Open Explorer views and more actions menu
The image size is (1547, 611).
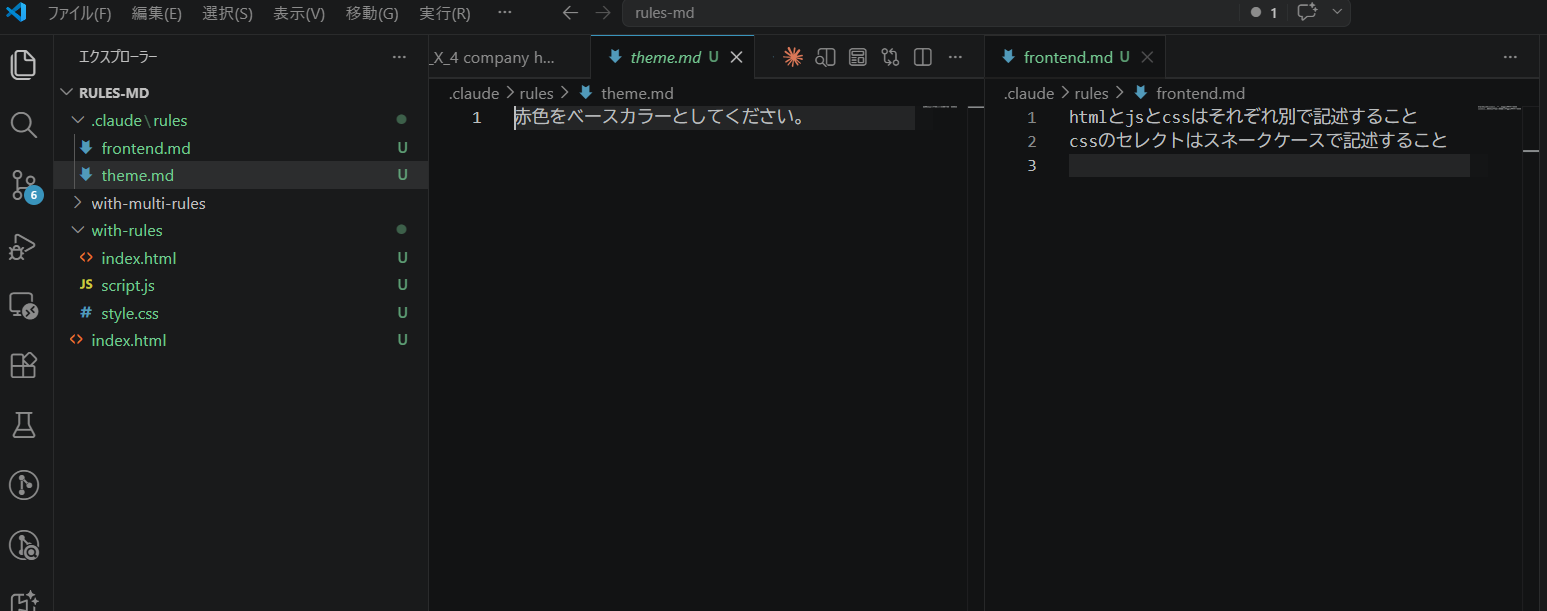click(399, 57)
